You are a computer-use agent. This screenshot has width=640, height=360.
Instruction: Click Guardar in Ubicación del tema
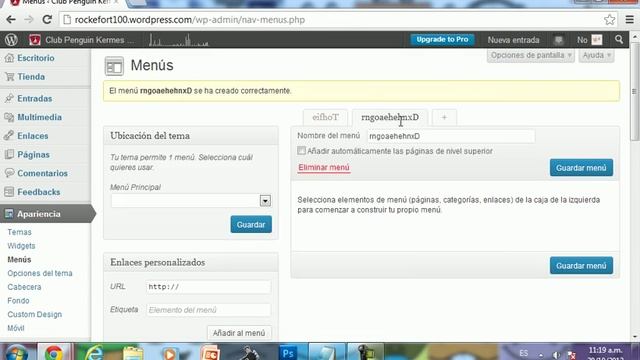click(251, 224)
